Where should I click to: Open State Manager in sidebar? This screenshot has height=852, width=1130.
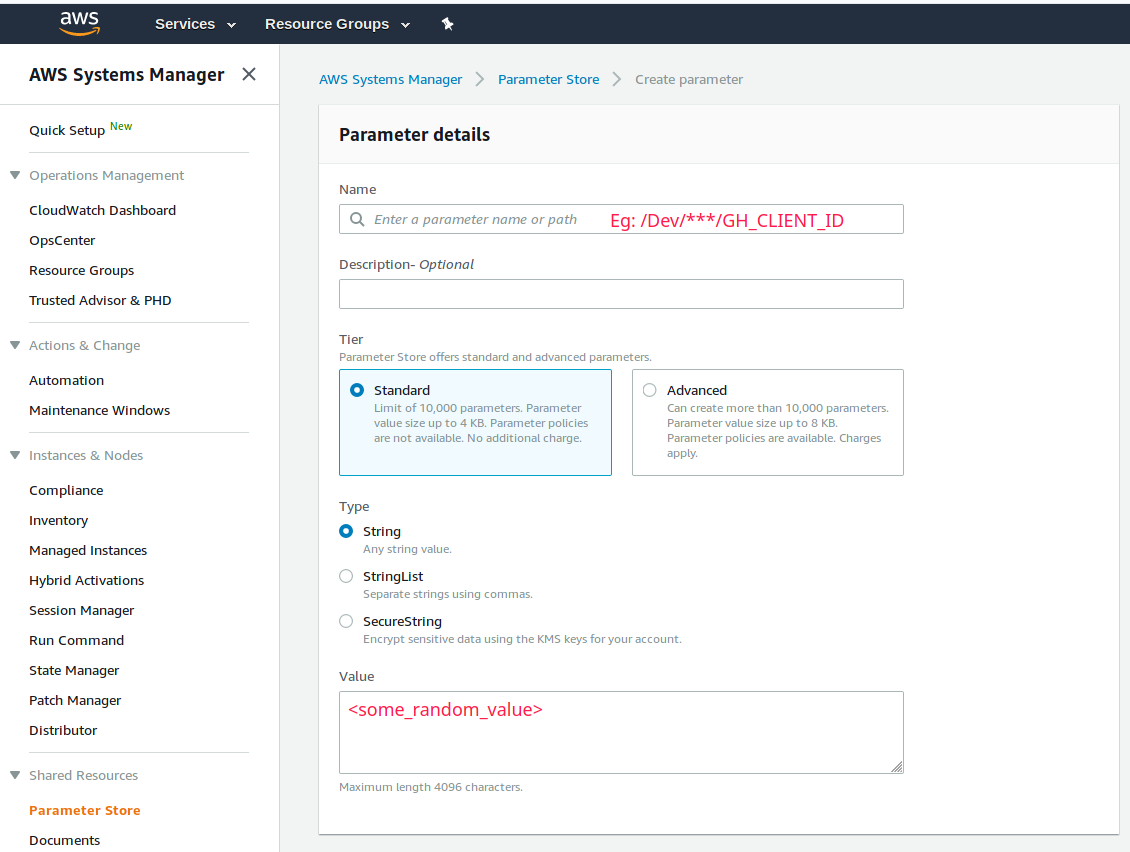(x=74, y=670)
